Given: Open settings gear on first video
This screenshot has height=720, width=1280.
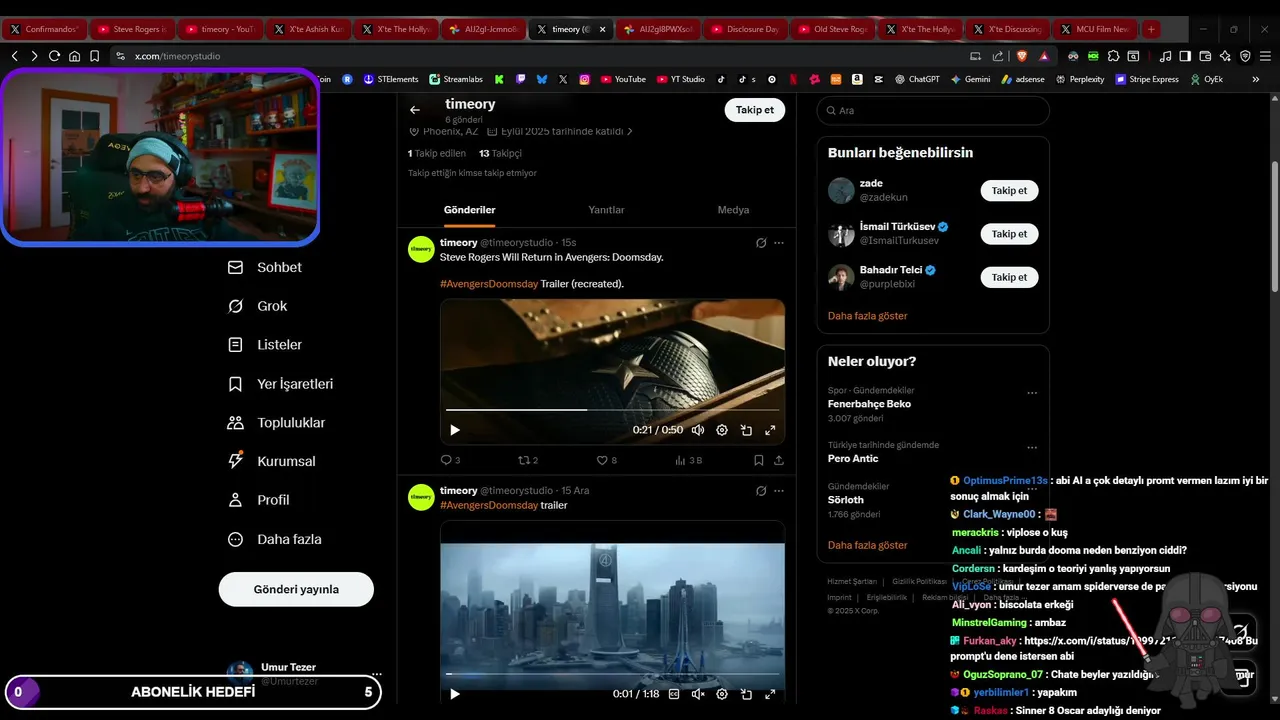Looking at the screenshot, I should tap(722, 430).
